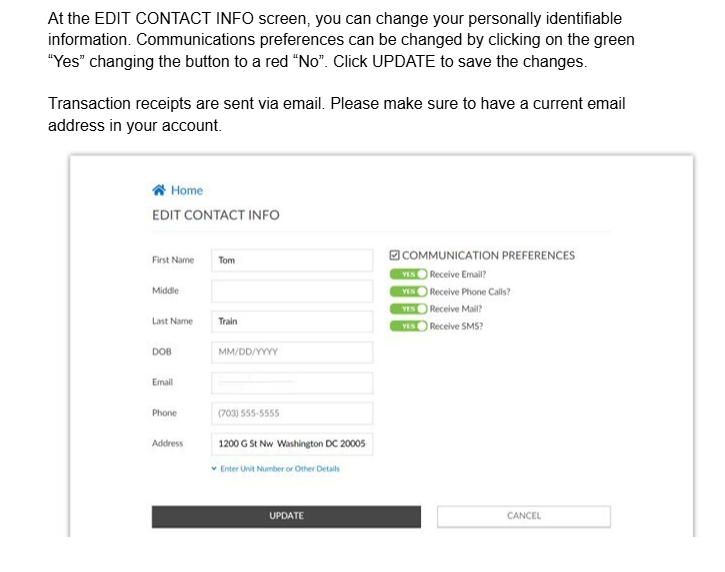Uncheck the Communication Preferences checkbox
725x572 pixels.
395,255
